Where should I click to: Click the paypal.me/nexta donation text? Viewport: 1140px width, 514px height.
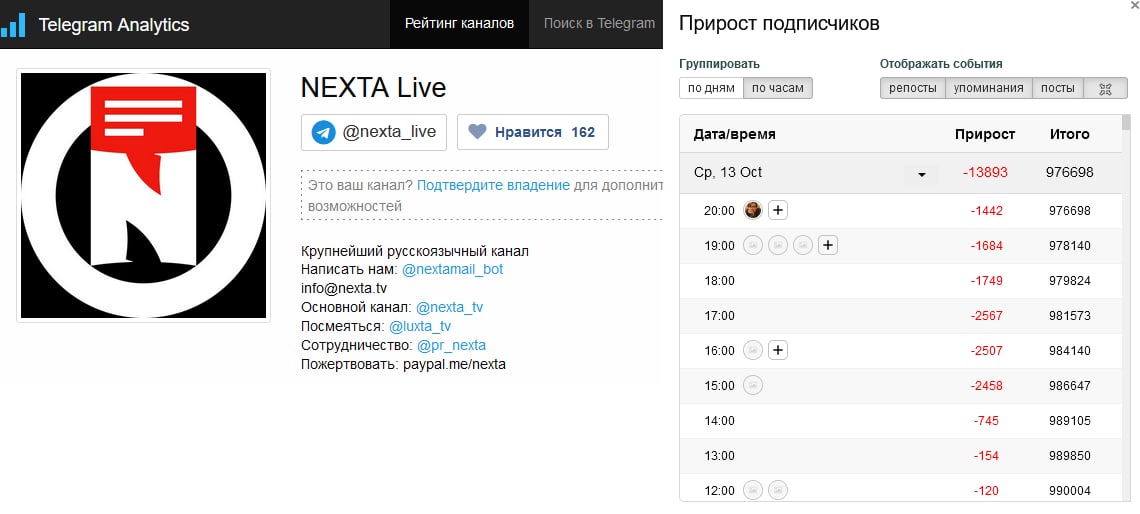pos(454,364)
